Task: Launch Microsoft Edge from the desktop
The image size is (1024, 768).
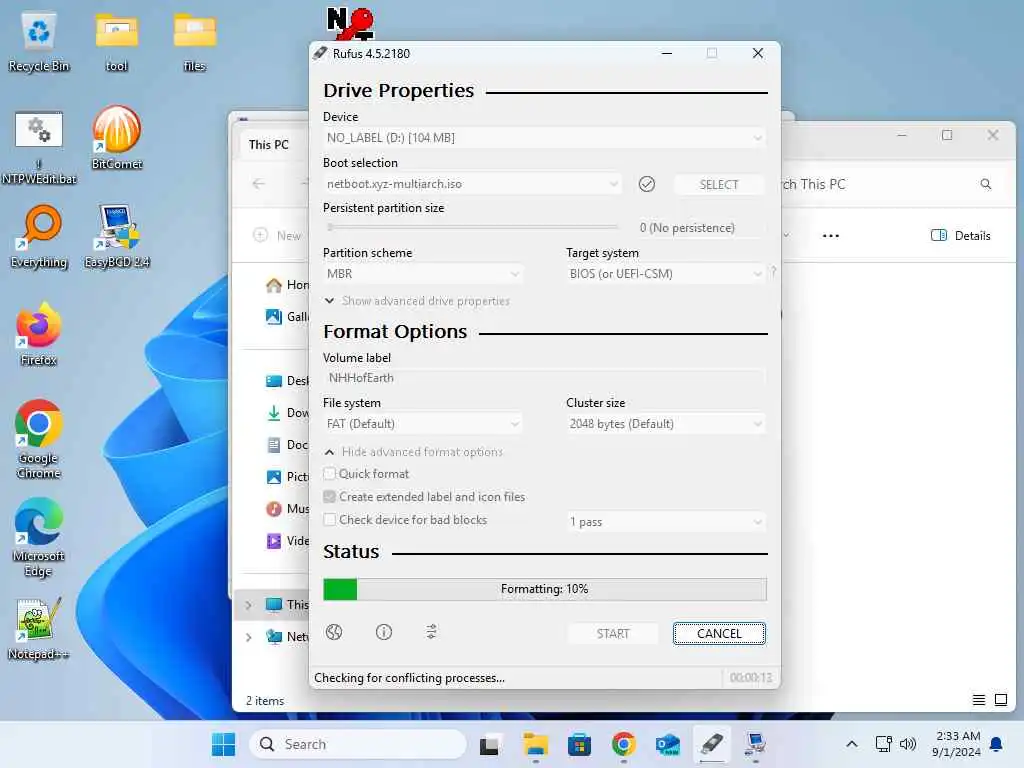Action: pyautogui.click(x=39, y=537)
